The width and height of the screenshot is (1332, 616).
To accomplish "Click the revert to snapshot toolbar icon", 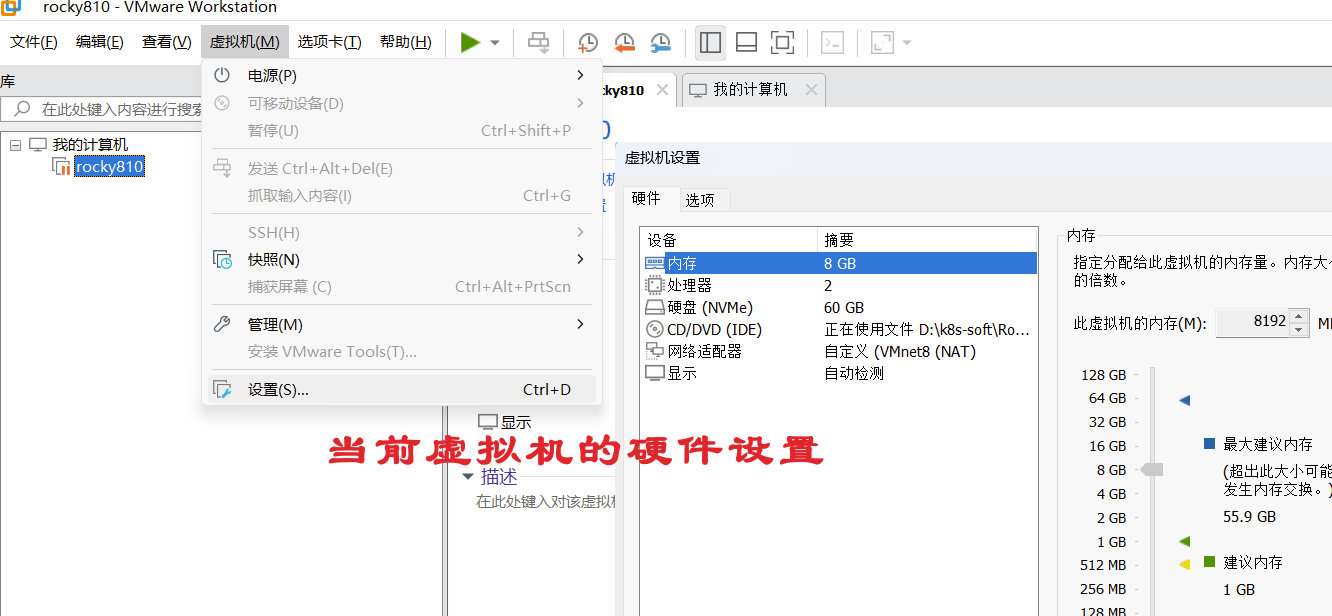I will pyautogui.click(x=624, y=42).
